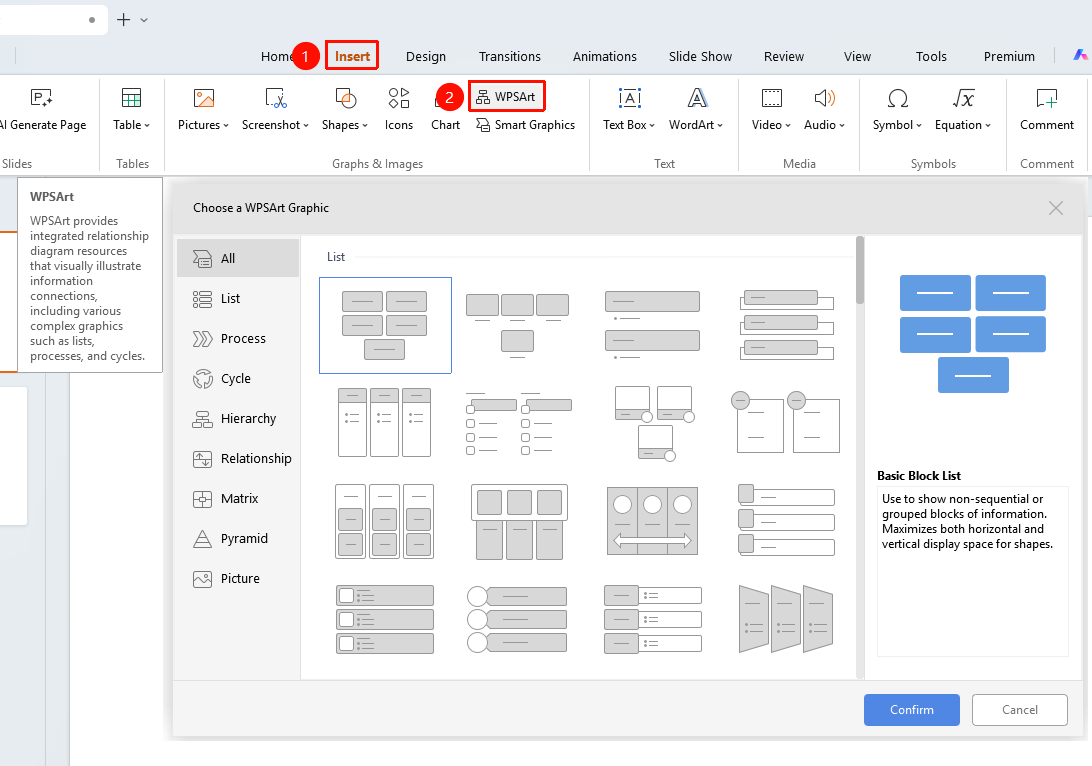Go to the Animations tab
The width and height of the screenshot is (1092, 766).
coord(604,56)
